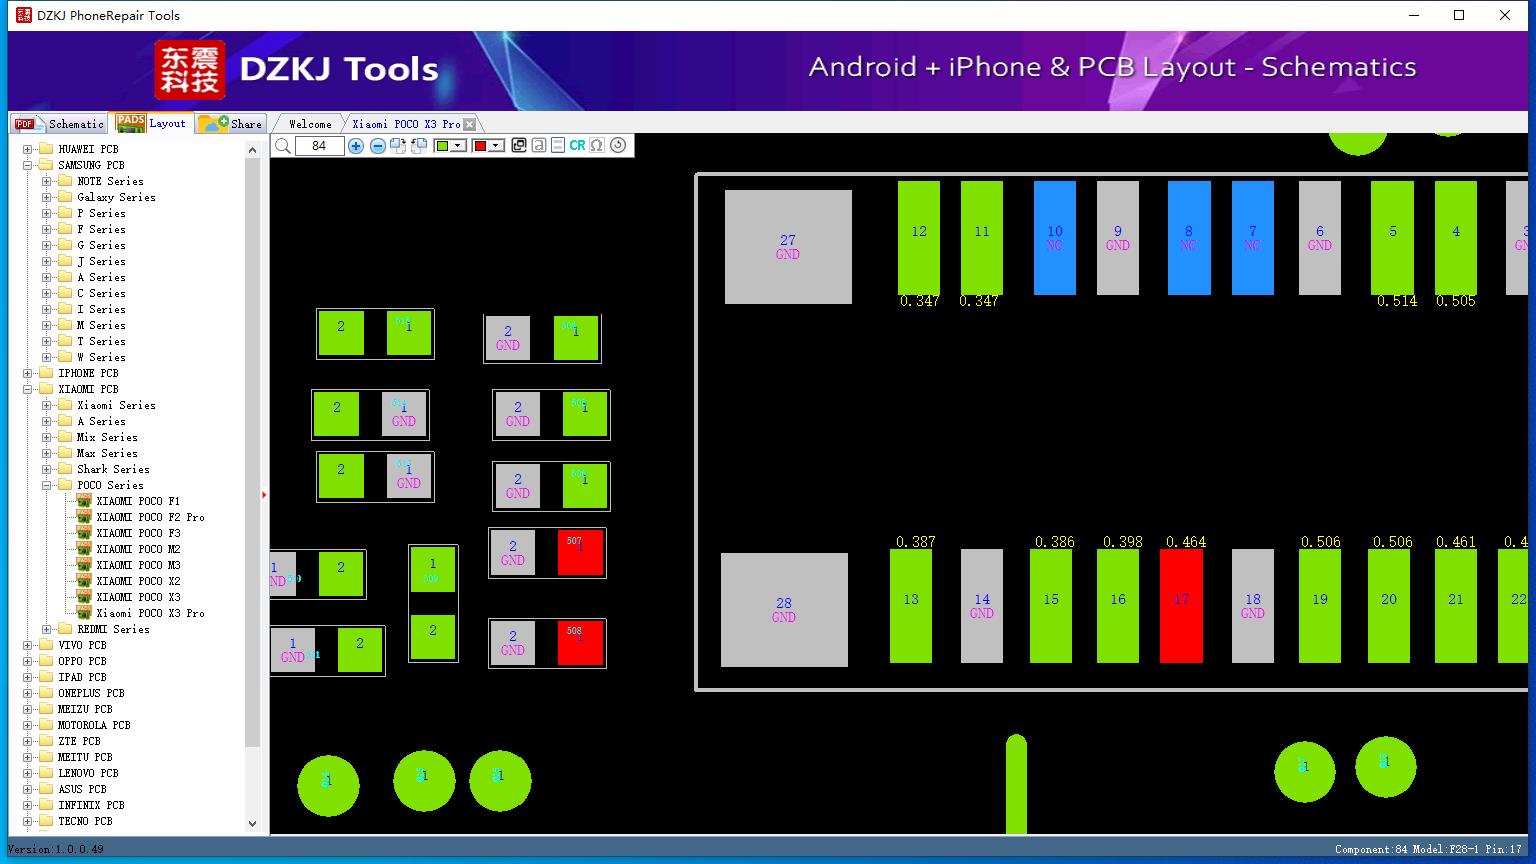Open XIAOMI POCO X2 layout file
The width and height of the screenshot is (1536, 864).
coord(138,581)
